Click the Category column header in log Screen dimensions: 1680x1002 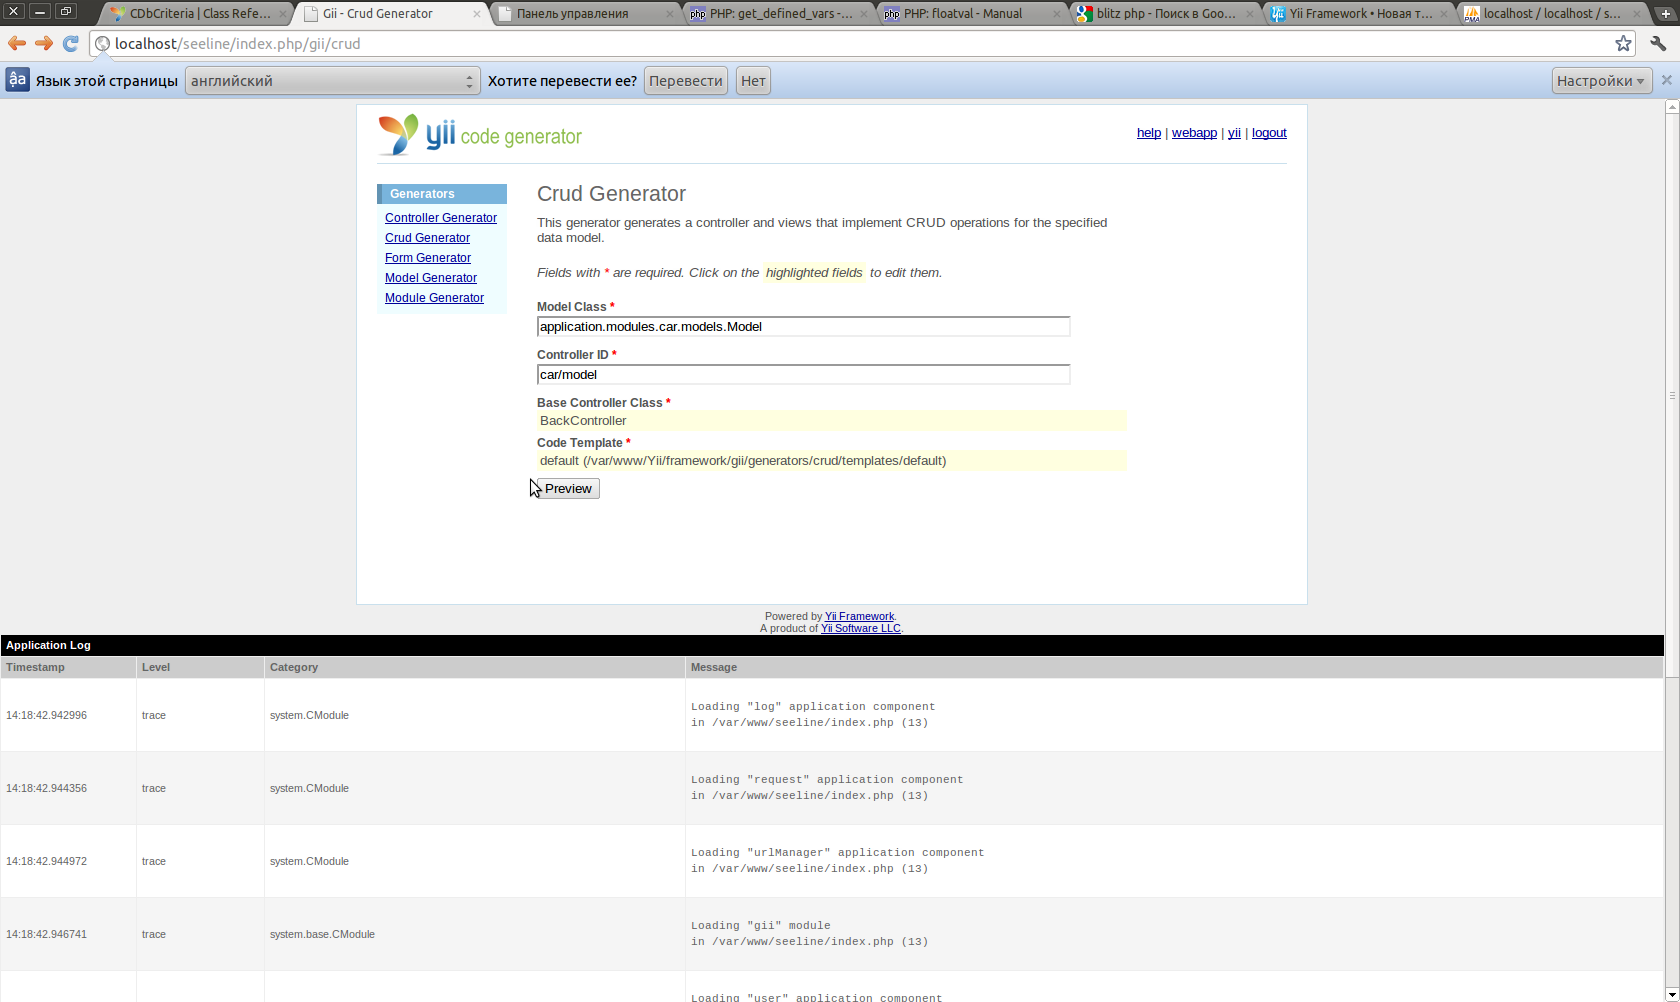point(475,667)
